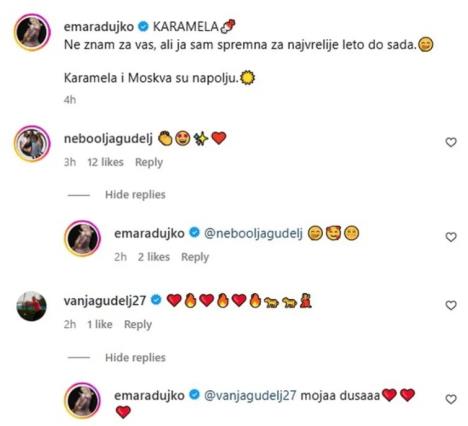This screenshot has height=426, width=468.
Task: Hide replies under vanjagudelj27's comment
Action: tap(135, 358)
